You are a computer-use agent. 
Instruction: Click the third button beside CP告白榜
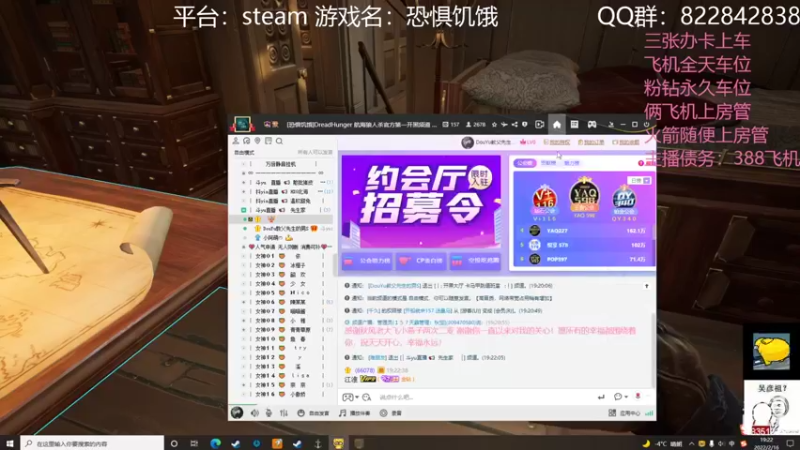tap(475, 261)
